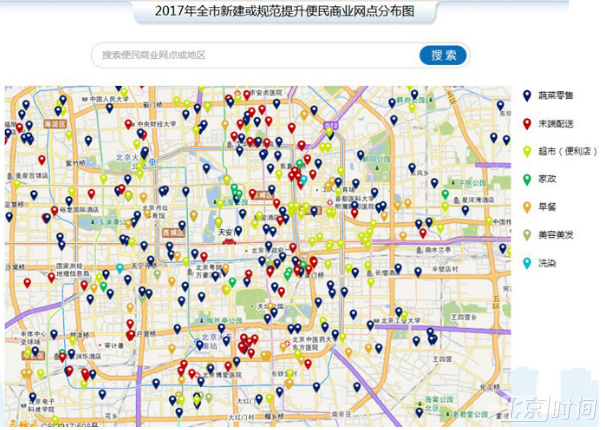The image size is (605, 430).
Task: Click the 海淀区 district label on map
Action: coord(57,124)
